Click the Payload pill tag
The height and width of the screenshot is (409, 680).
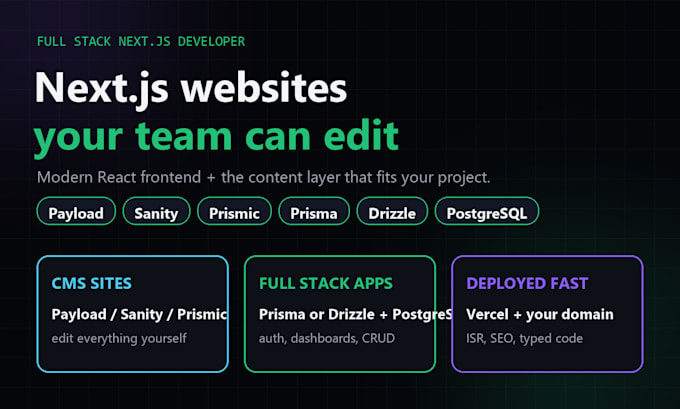pos(76,211)
